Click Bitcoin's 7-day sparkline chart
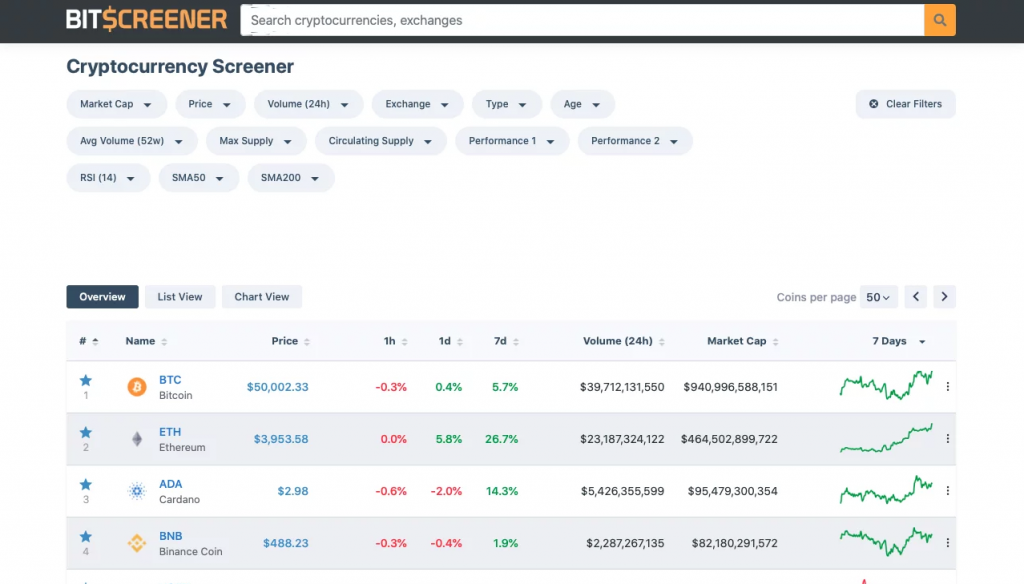This screenshot has height=584, width=1024. point(886,386)
